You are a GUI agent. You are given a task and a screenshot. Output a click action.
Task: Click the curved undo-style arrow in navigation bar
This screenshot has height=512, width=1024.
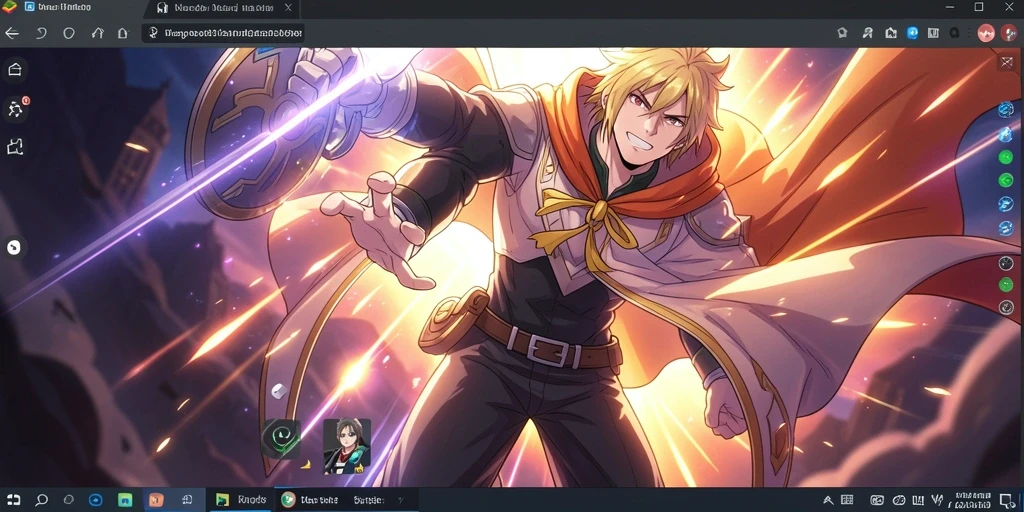(x=41, y=33)
